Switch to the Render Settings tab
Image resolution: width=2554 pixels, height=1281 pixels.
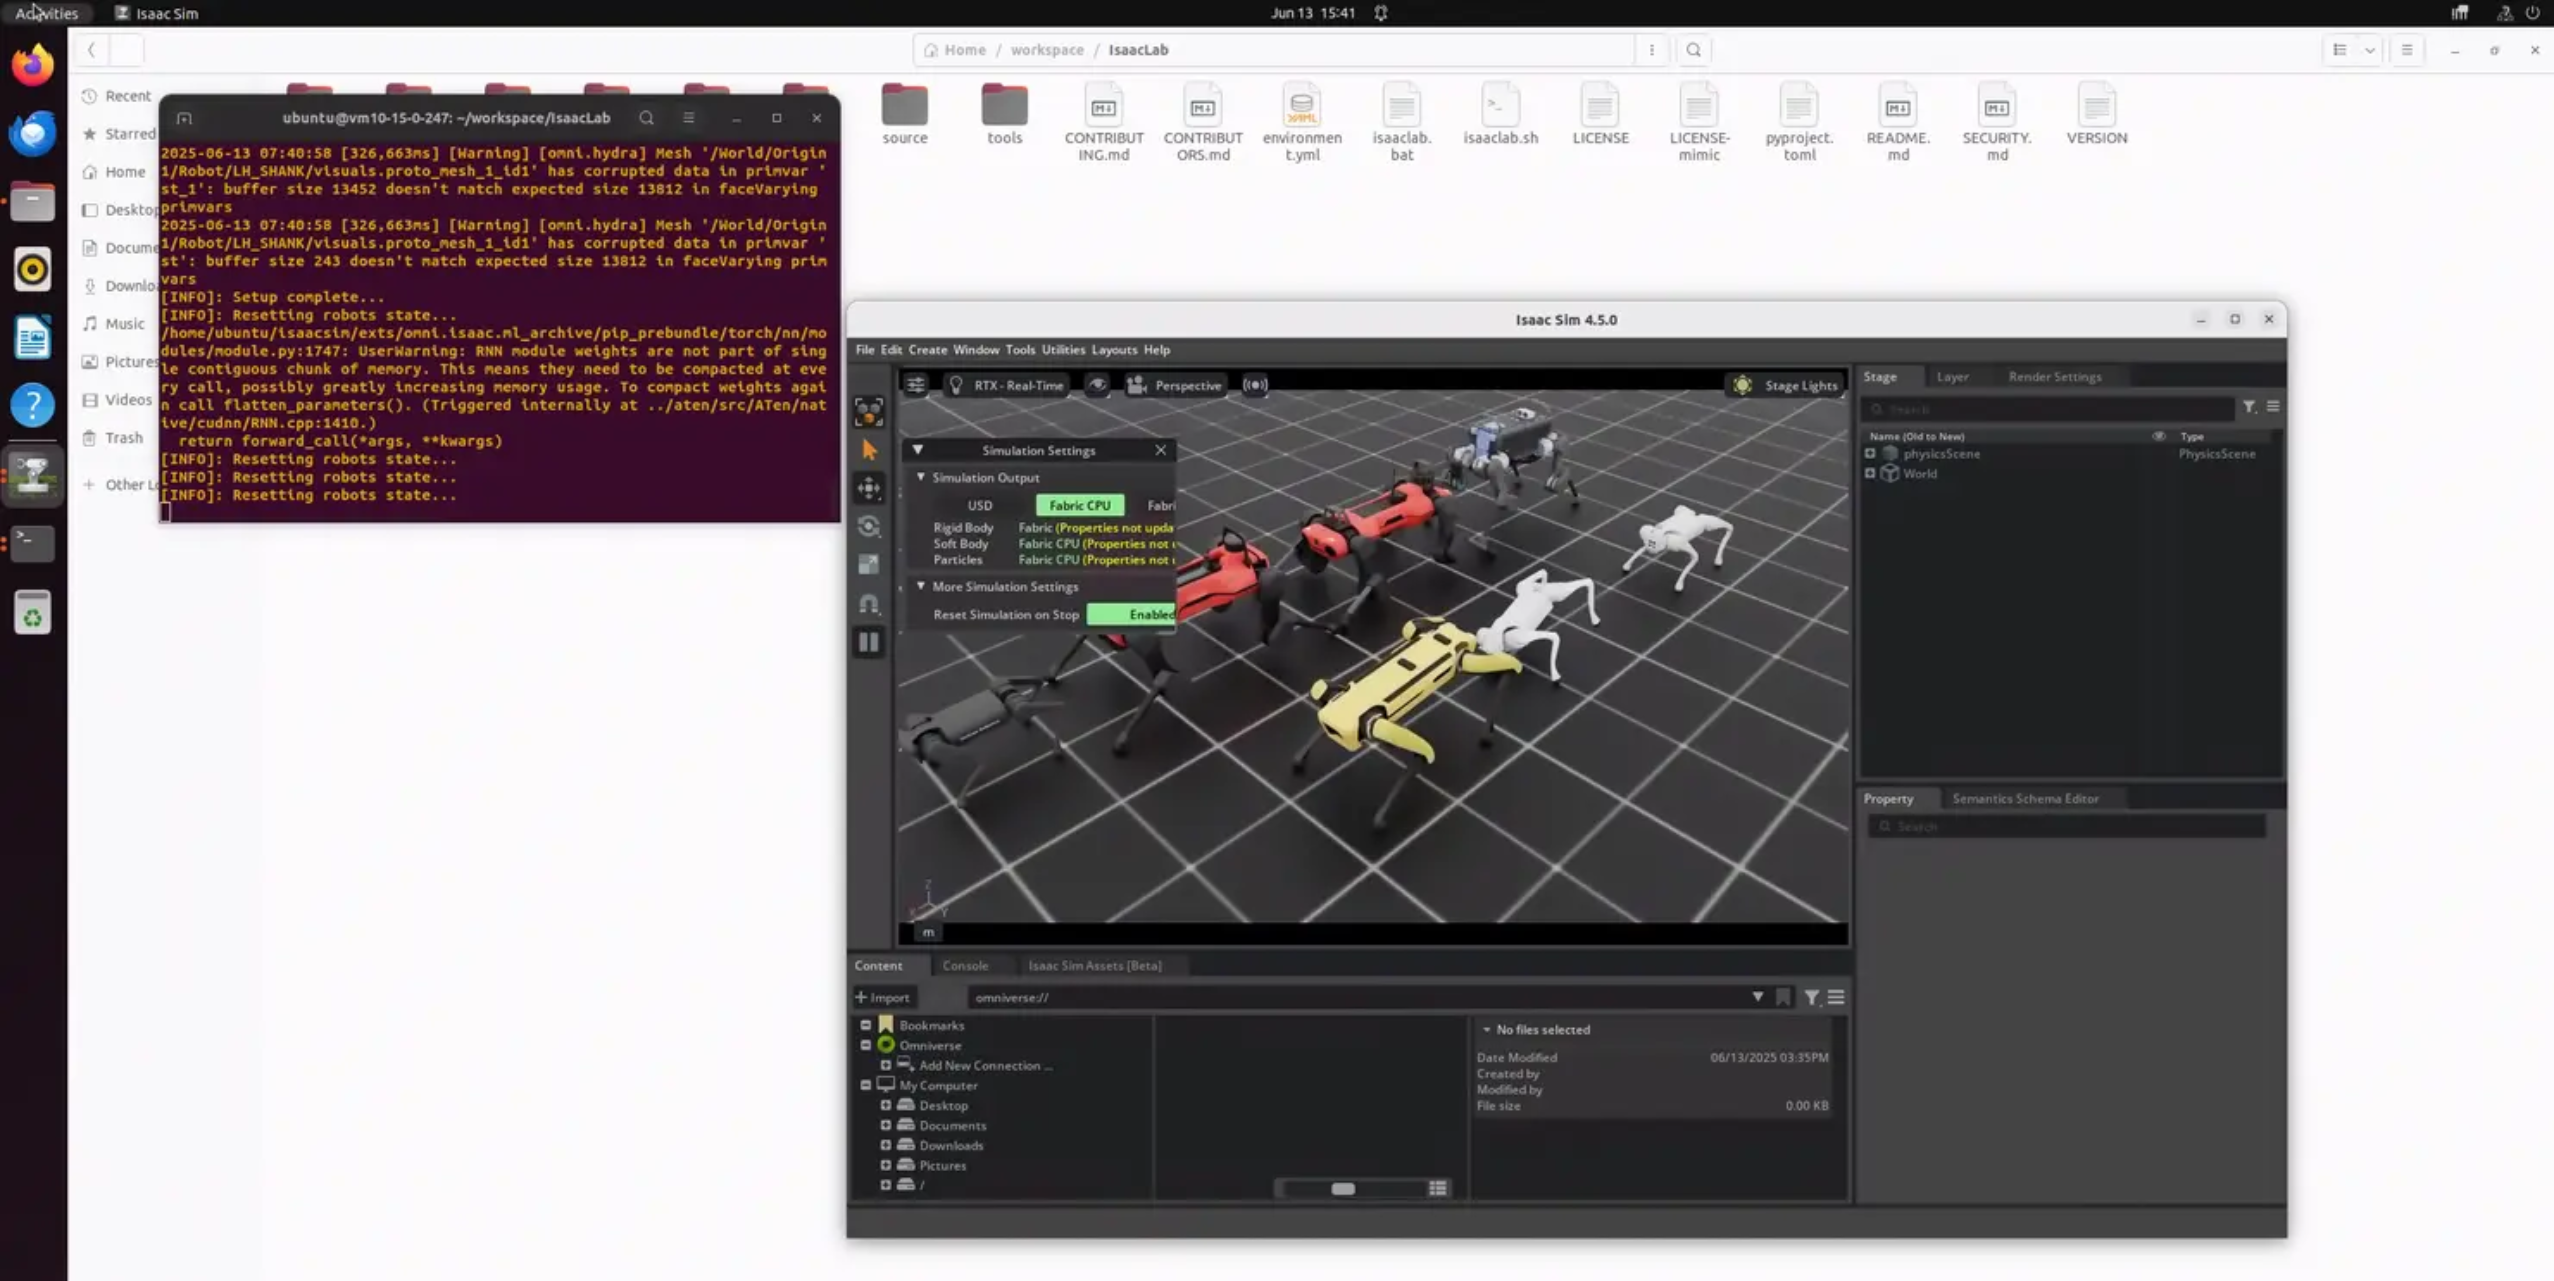pyautogui.click(x=2054, y=377)
